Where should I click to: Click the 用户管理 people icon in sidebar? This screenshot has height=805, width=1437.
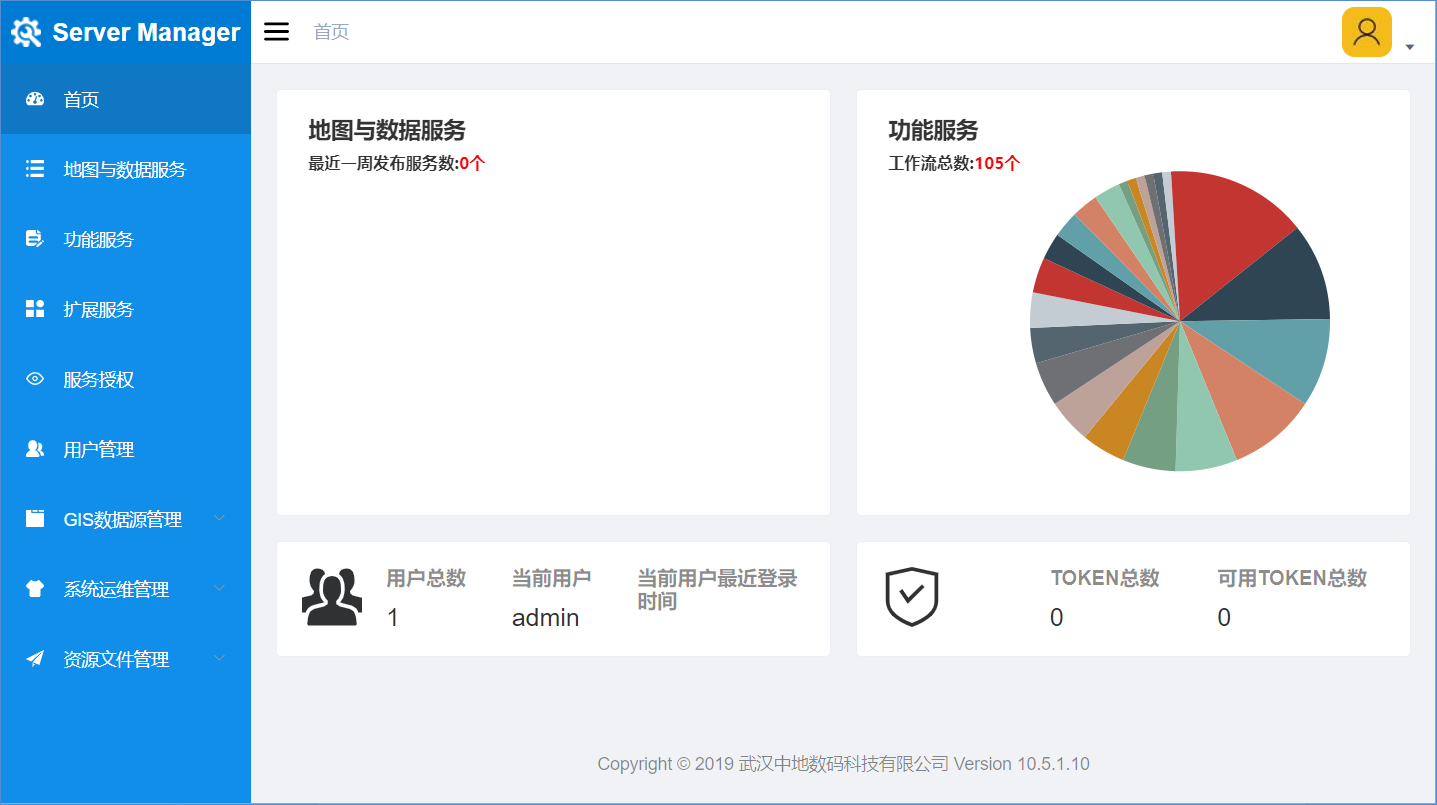tap(35, 449)
